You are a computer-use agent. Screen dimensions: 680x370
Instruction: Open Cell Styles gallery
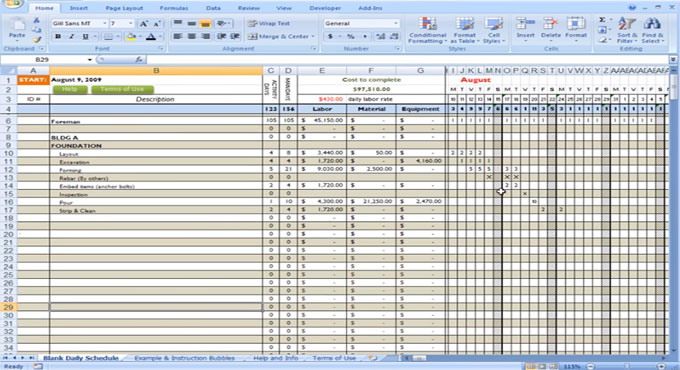[x=494, y=30]
